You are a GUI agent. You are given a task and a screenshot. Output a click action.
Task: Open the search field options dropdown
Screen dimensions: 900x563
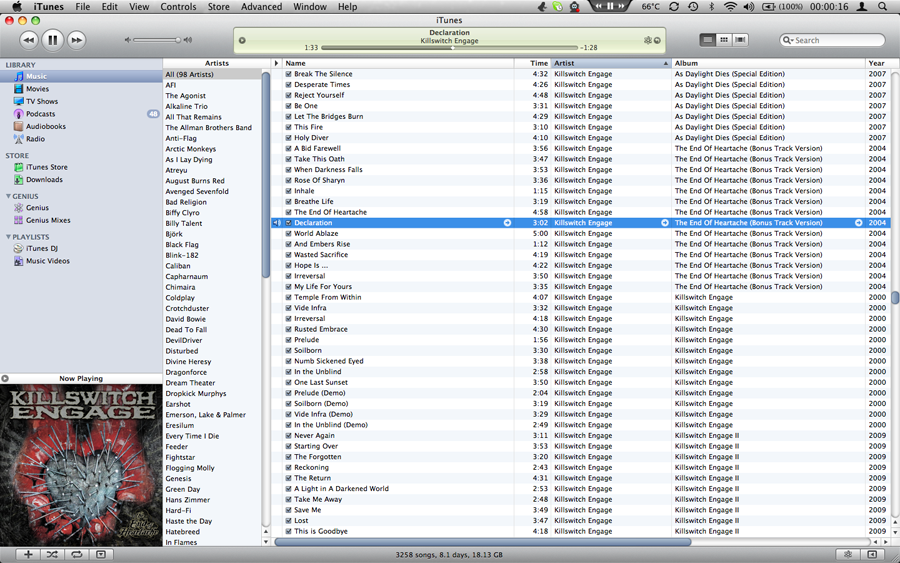pos(788,40)
